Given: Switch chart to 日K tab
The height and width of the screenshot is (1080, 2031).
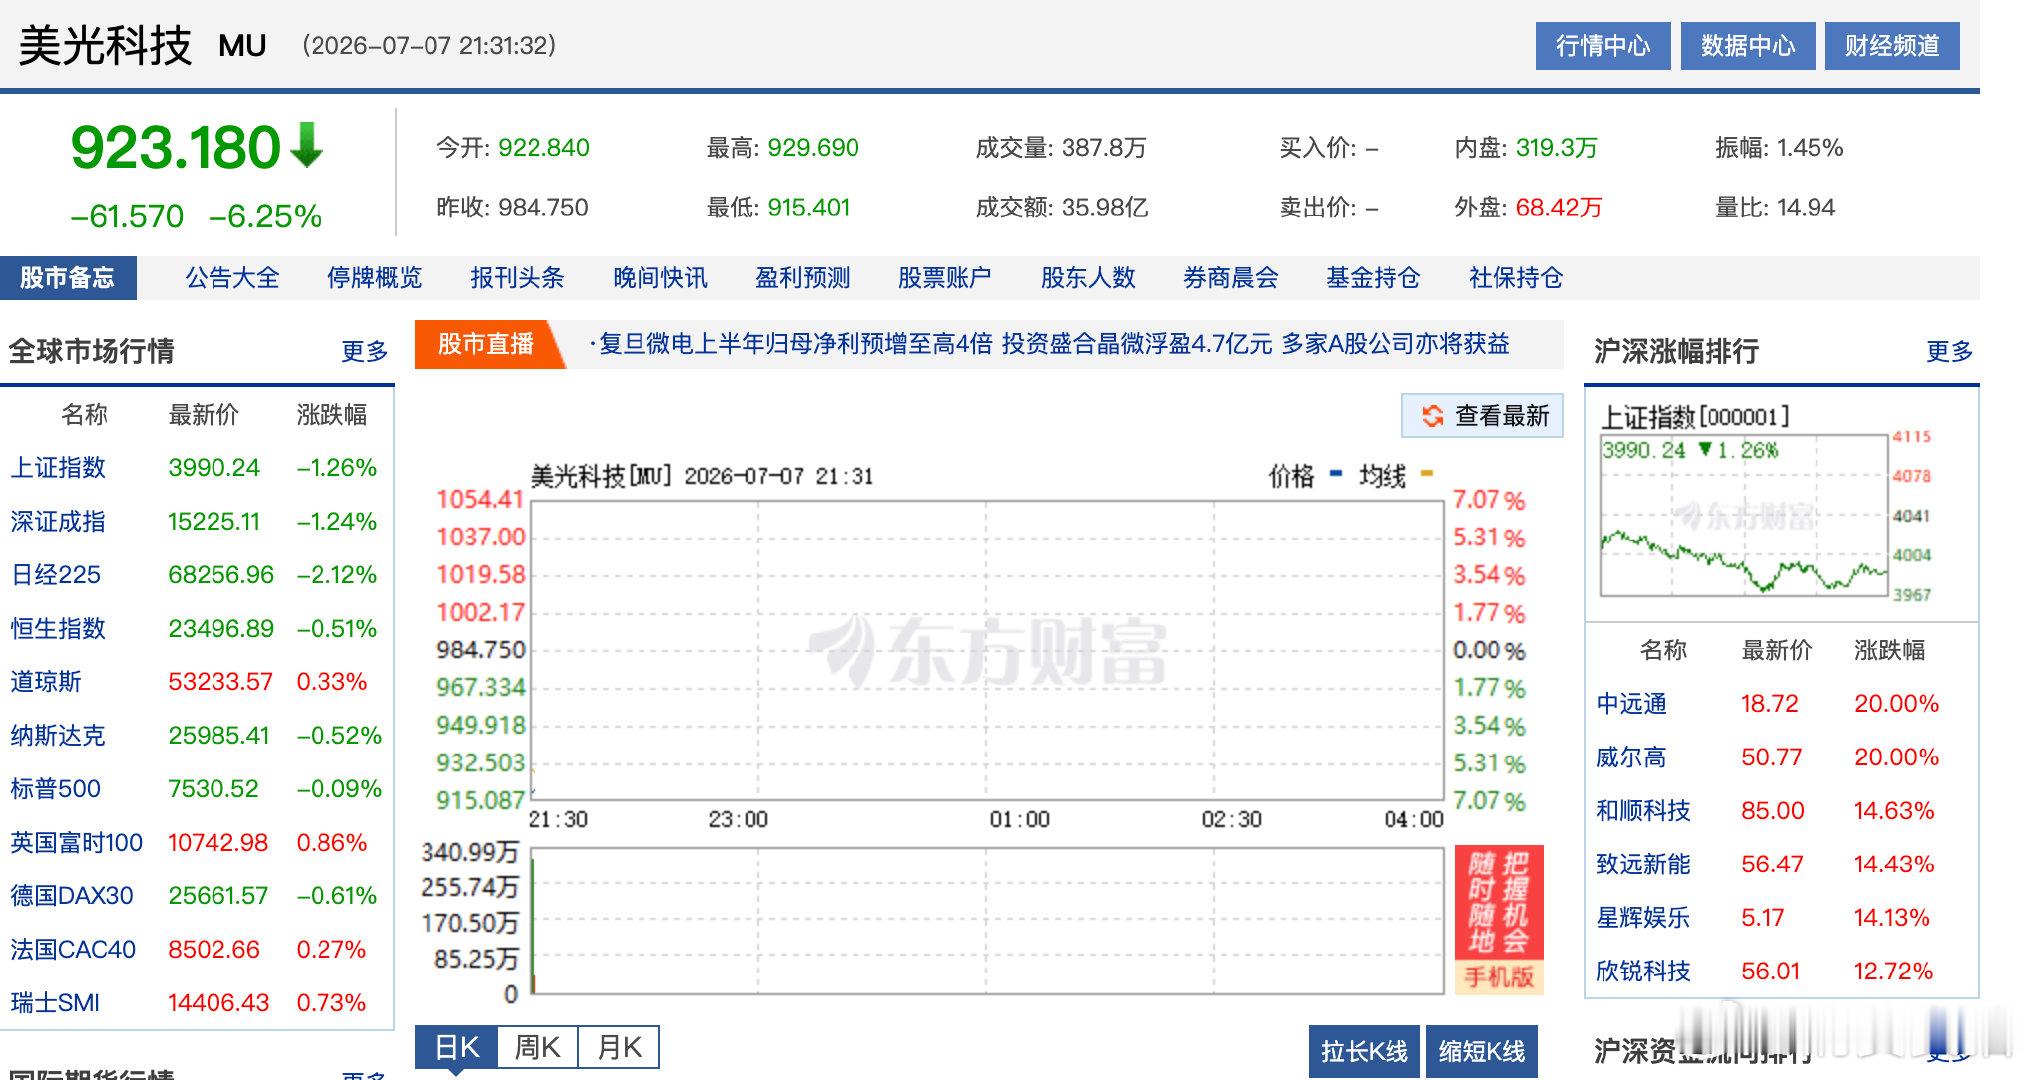Looking at the screenshot, I should point(456,1048).
